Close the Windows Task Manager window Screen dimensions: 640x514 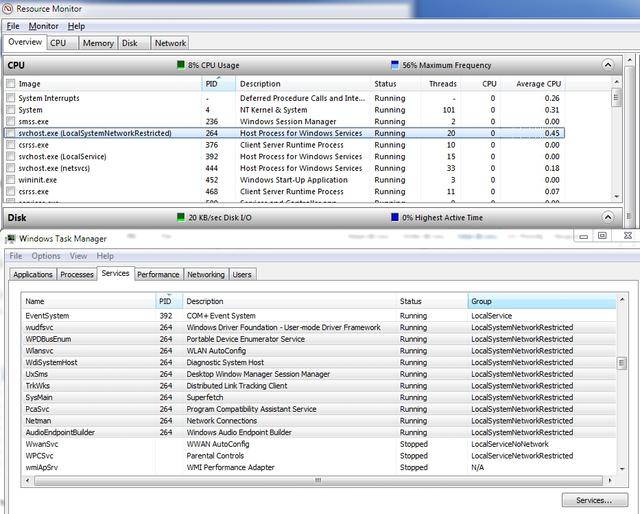click(x=625, y=236)
